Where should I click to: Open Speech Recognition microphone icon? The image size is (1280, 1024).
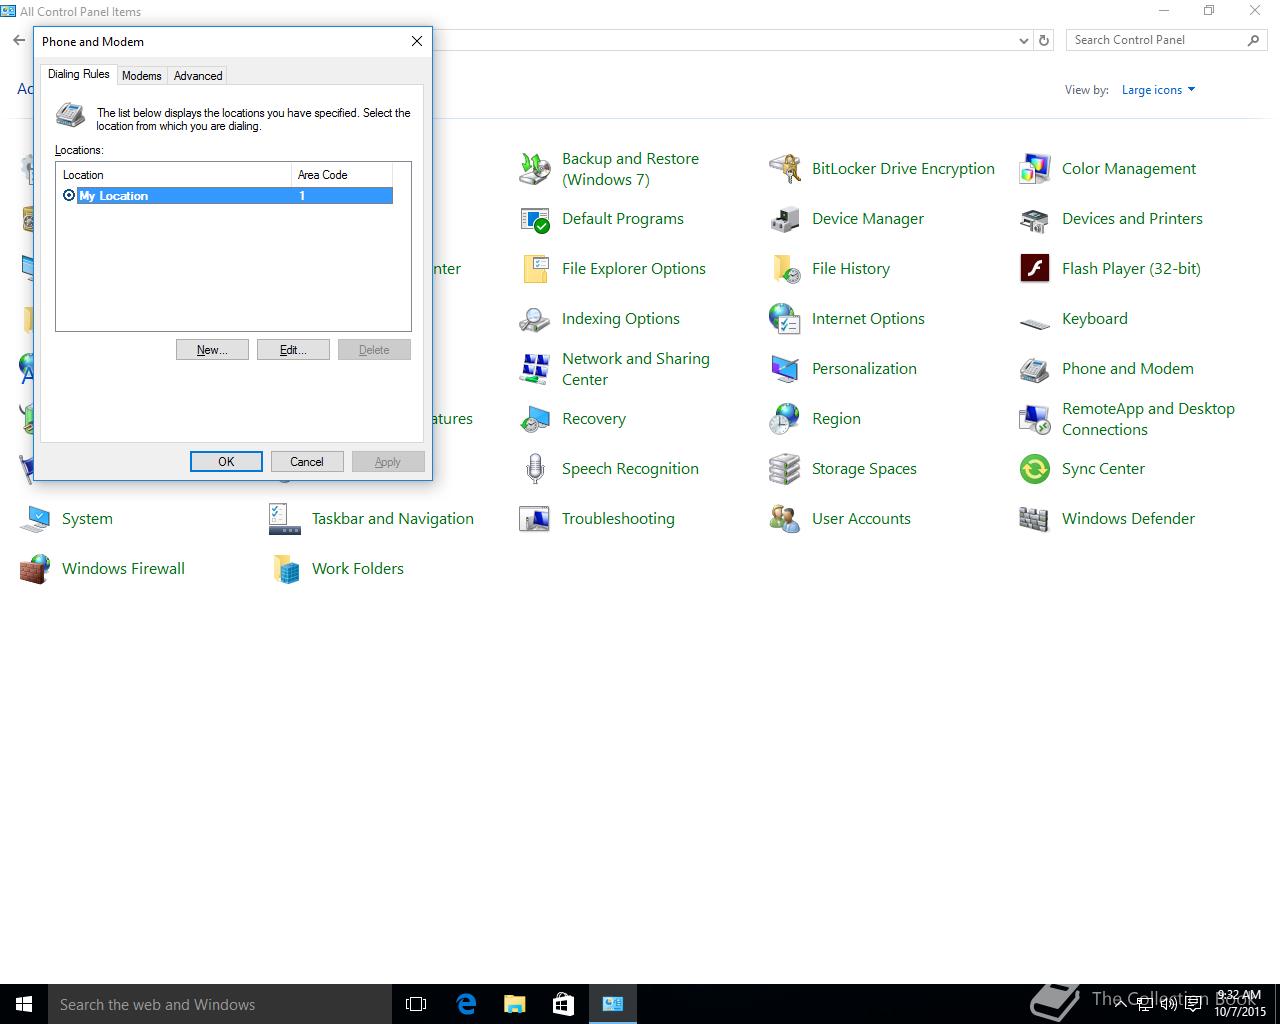535,469
